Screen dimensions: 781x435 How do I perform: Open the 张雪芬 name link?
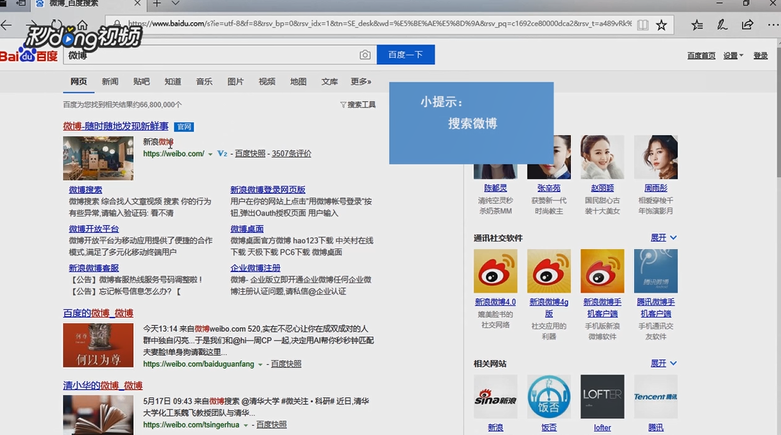click(x=549, y=188)
